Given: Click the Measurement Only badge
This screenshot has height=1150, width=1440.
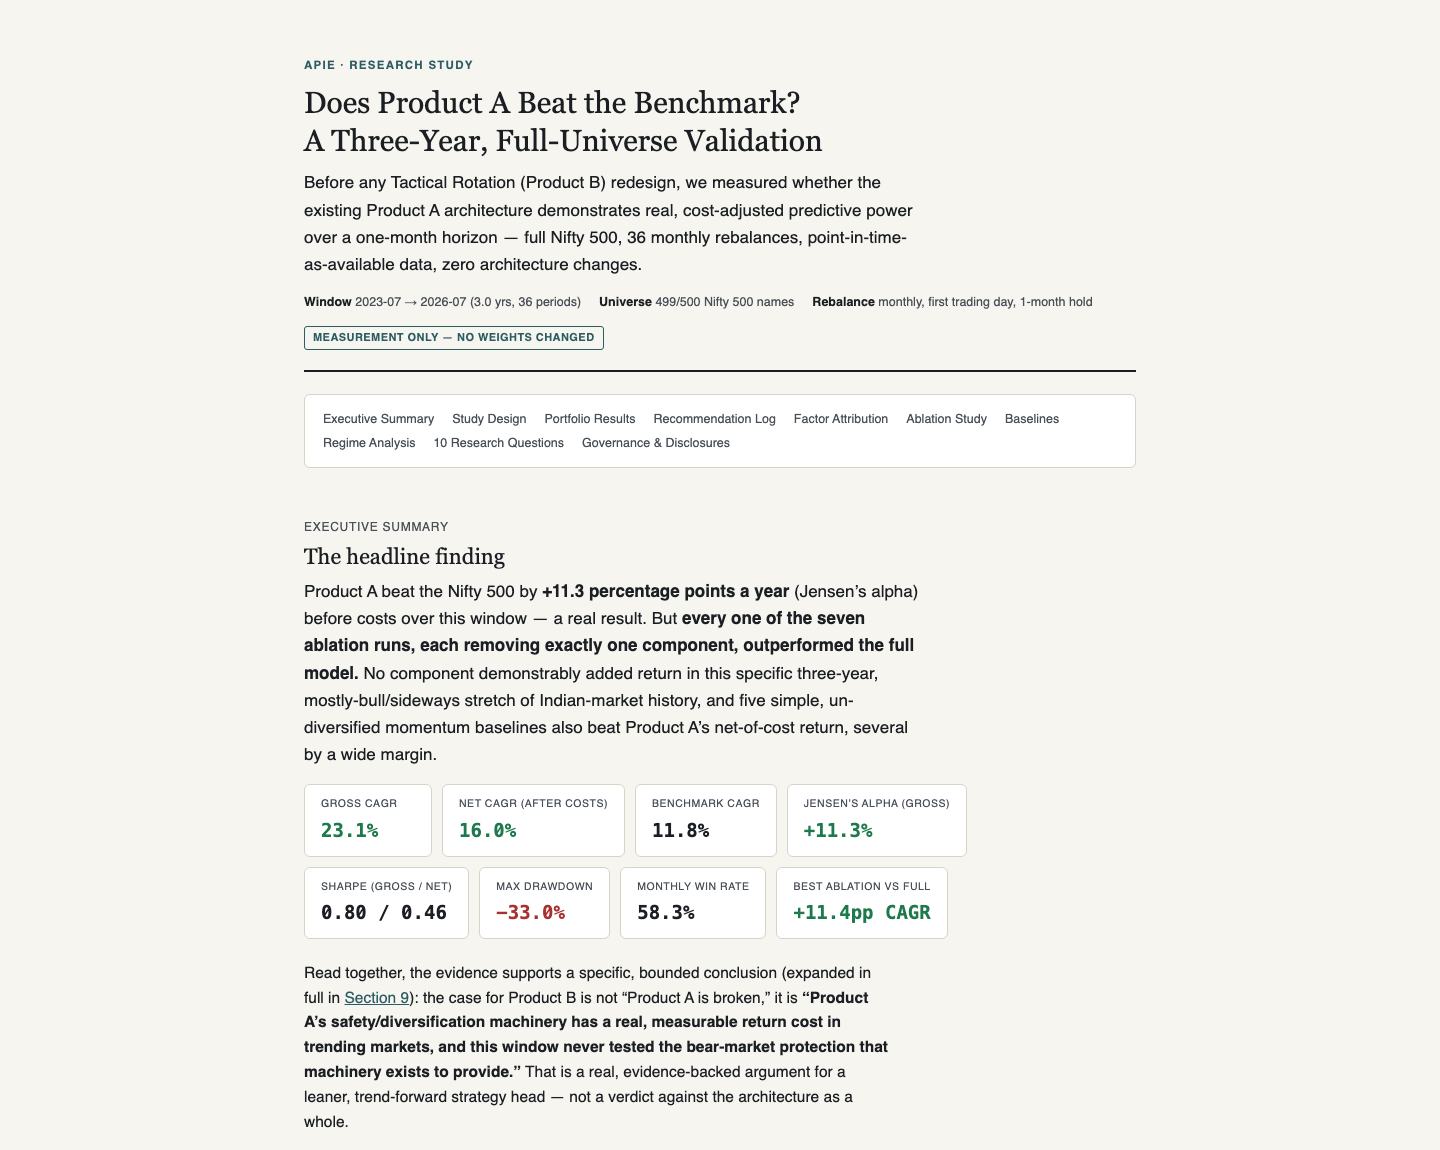Looking at the screenshot, I should point(454,338).
